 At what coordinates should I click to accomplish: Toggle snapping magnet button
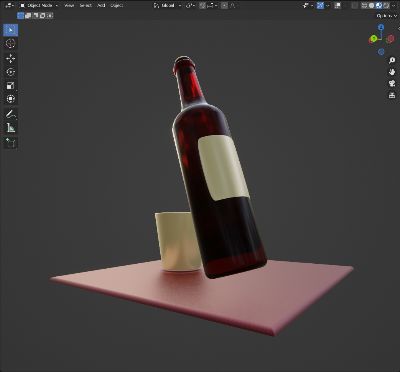pos(202,5)
